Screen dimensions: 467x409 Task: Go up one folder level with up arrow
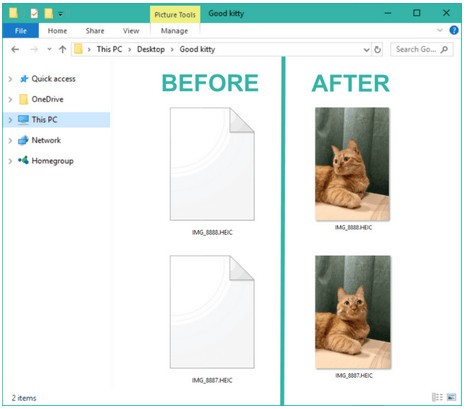pos(62,50)
